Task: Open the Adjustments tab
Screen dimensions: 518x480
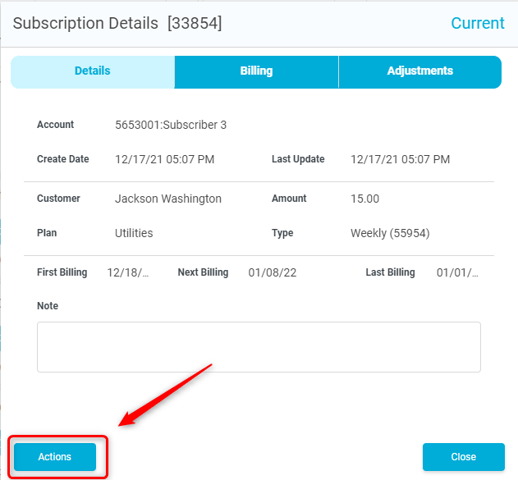Action: (420, 72)
